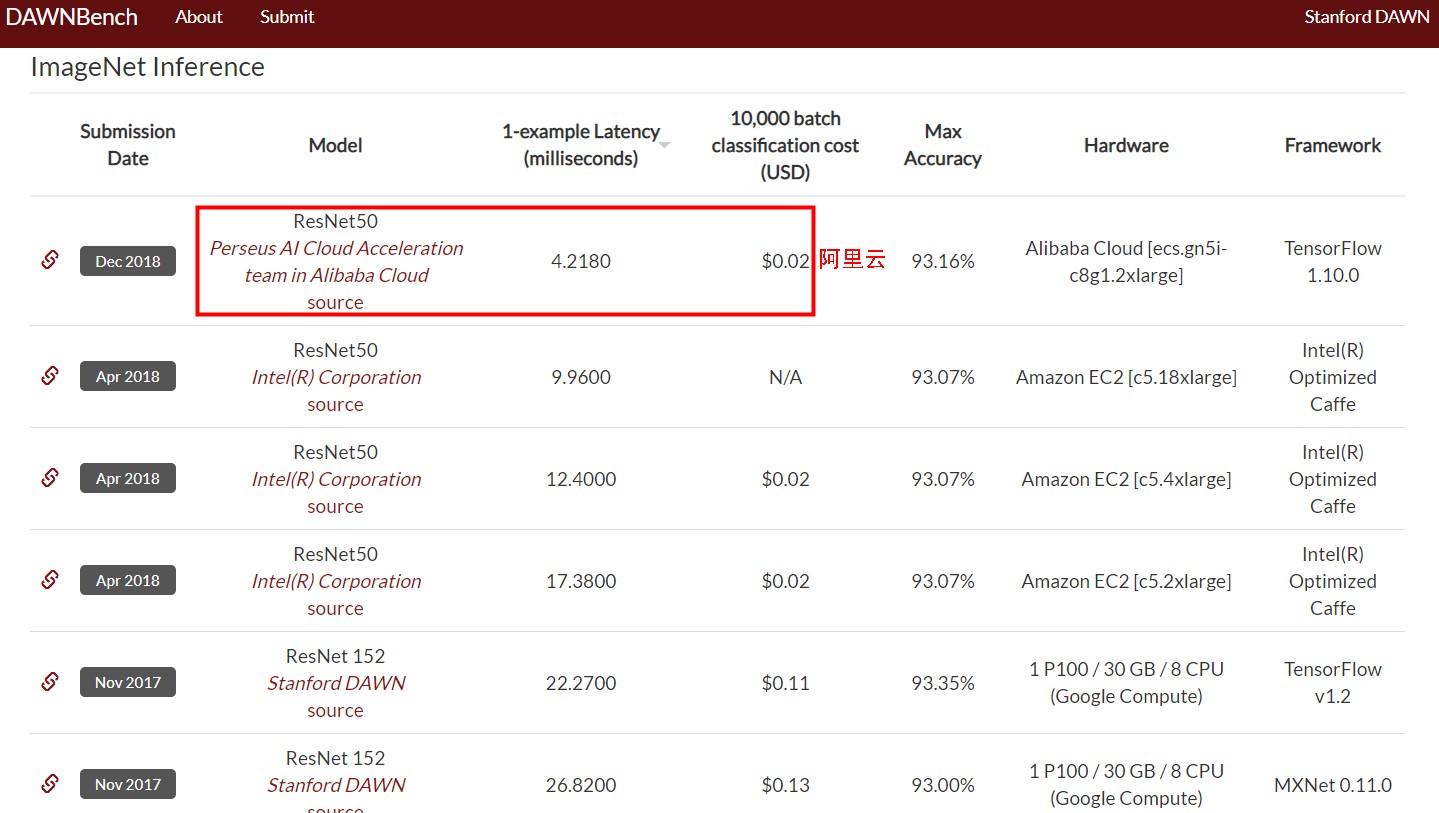Open source link in the 17.3800 latency row
1439x813 pixels.
point(335,608)
